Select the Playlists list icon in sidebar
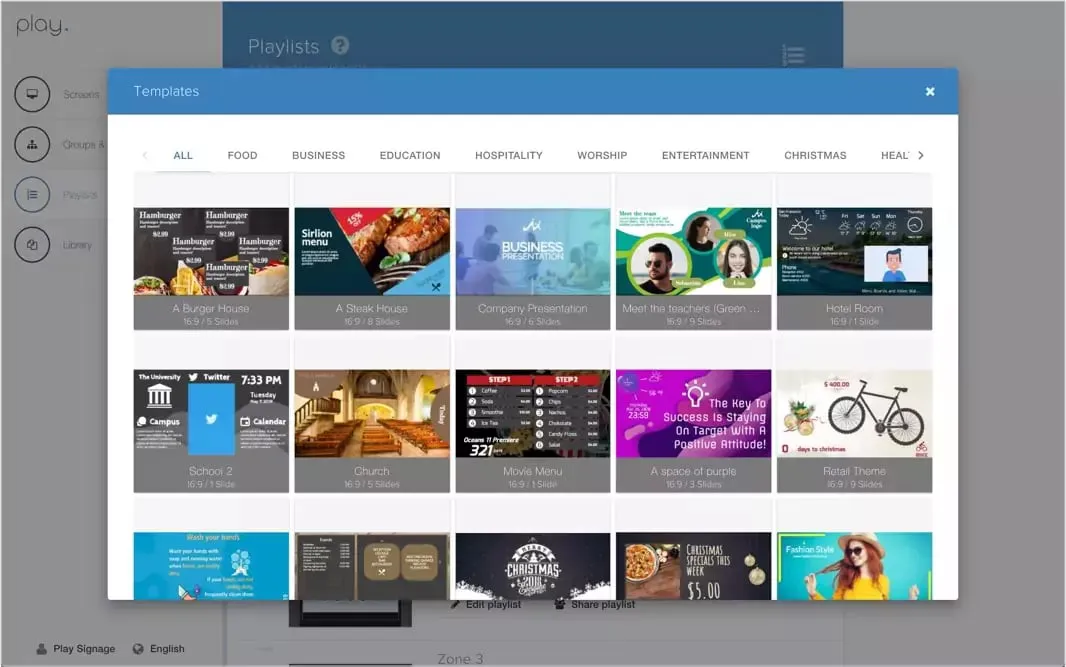Image resolution: width=1066 pixels, height=667 pixels. click(32, 194)
